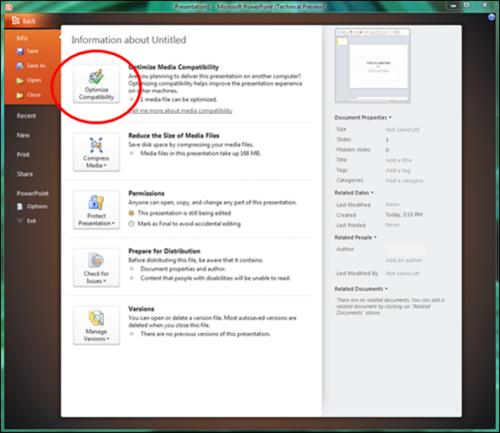Click Add an author
The height and width of the screenshot is (433, 500).
point(404,260)
